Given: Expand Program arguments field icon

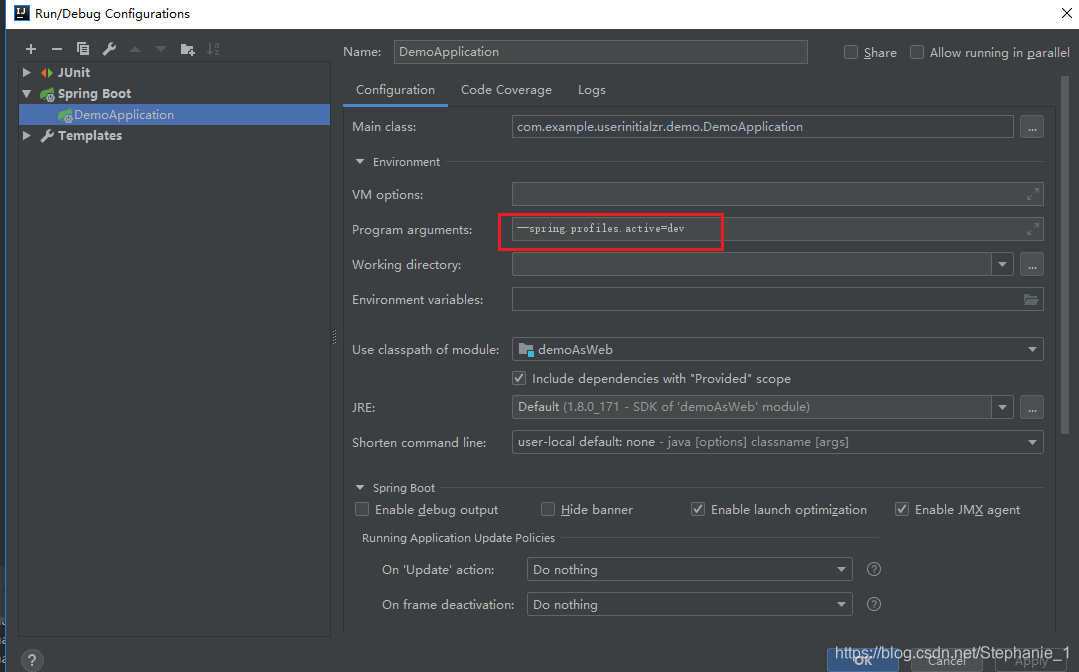Looking at the screenshot, I should coord(1032,229).
